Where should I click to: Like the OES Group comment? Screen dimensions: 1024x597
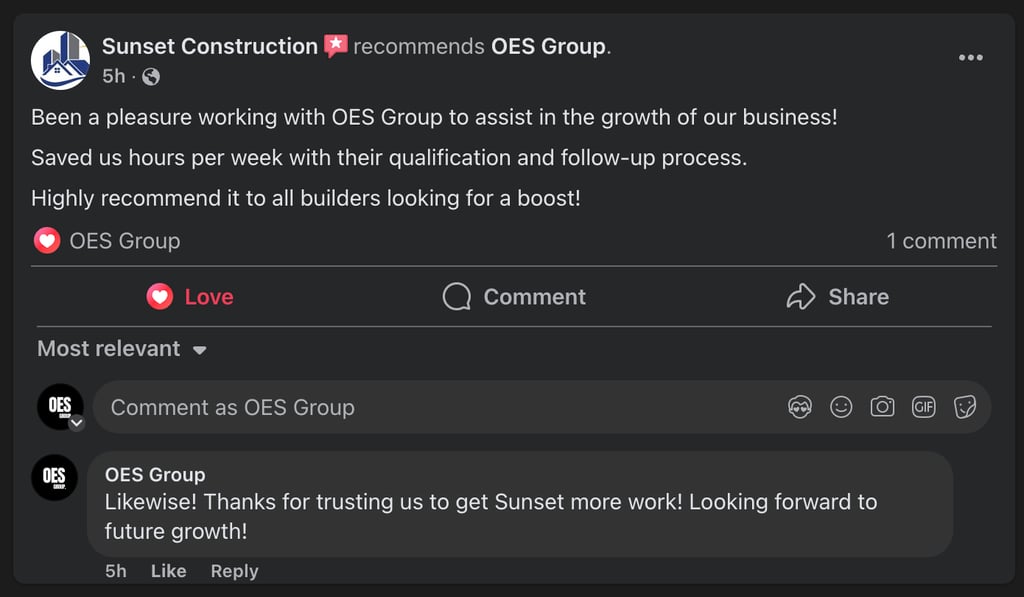[168, 571]
